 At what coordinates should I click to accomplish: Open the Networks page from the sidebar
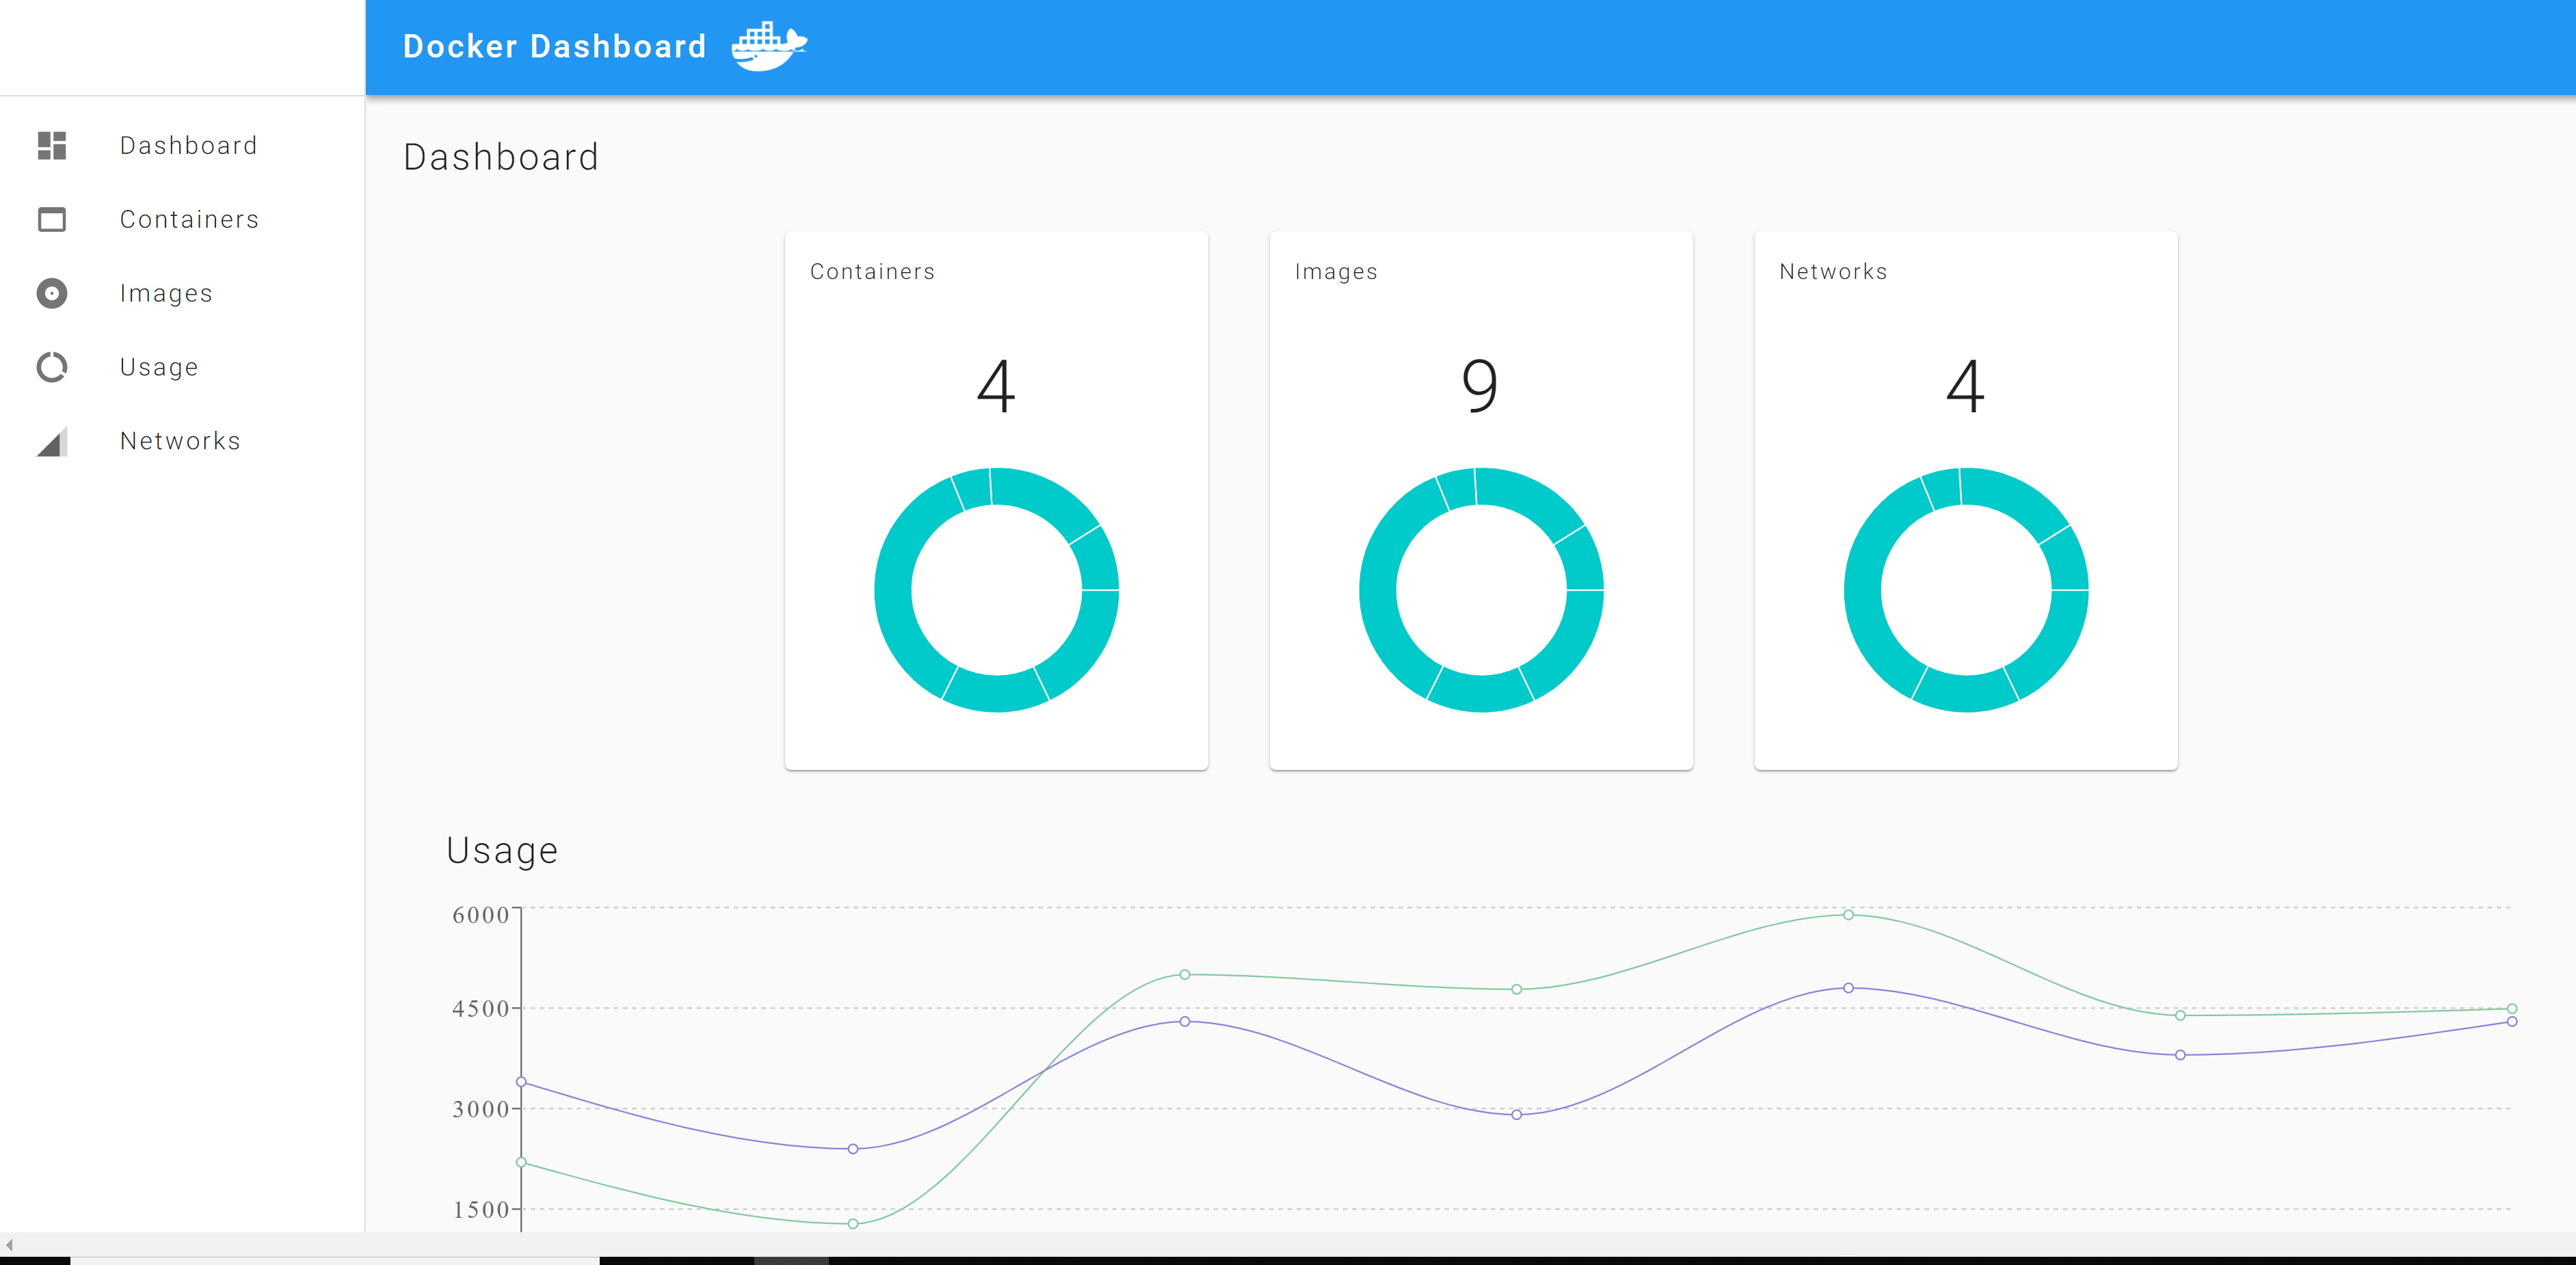click(x=180, y=441)
